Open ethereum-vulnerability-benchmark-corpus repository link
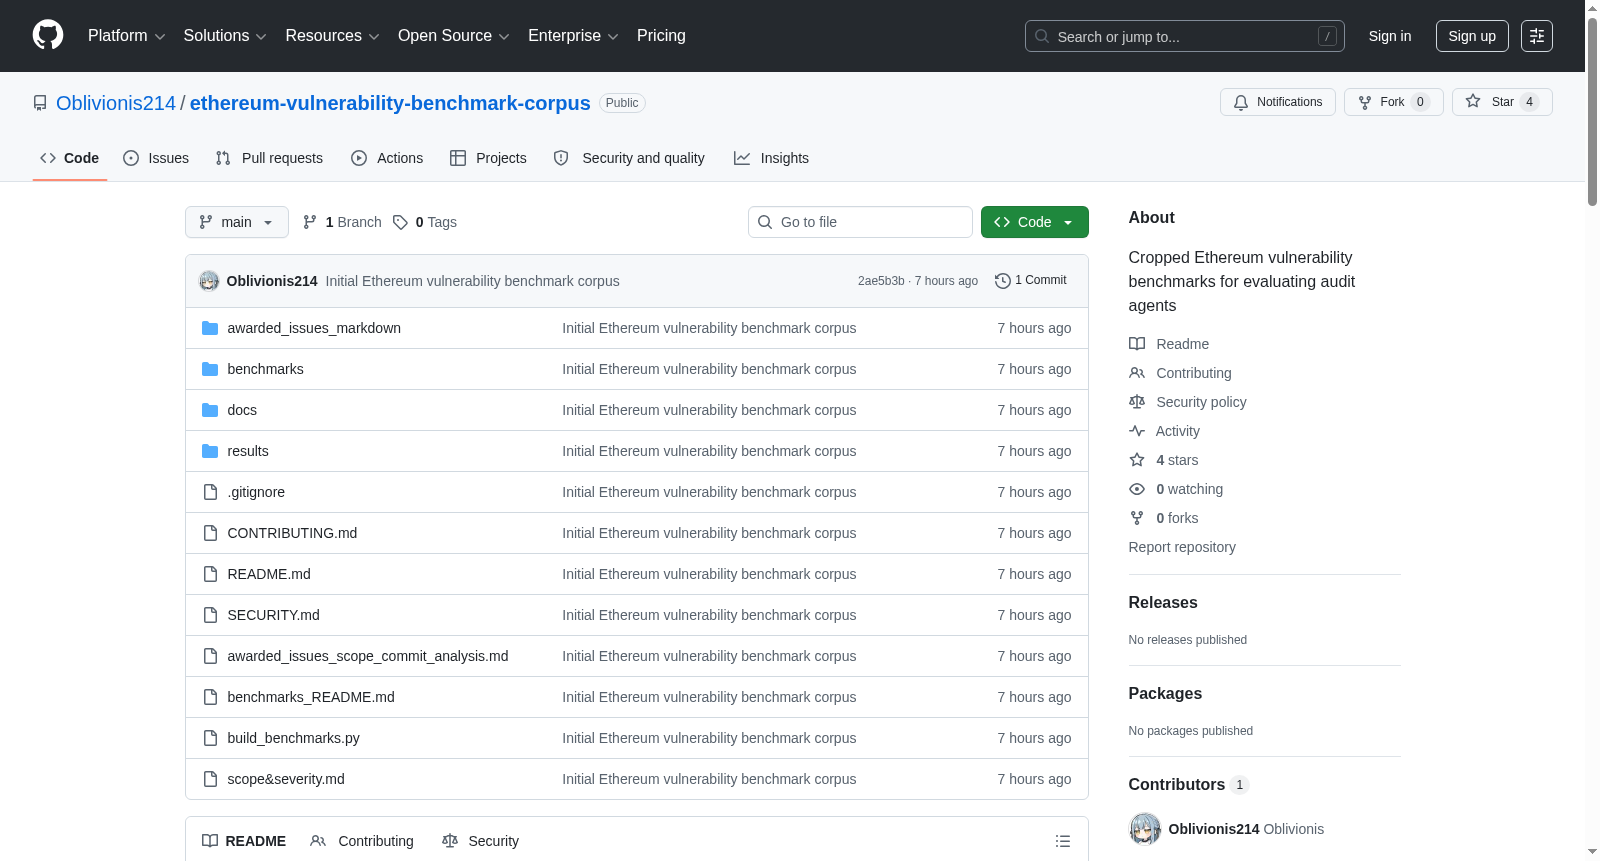 point(390,103)
